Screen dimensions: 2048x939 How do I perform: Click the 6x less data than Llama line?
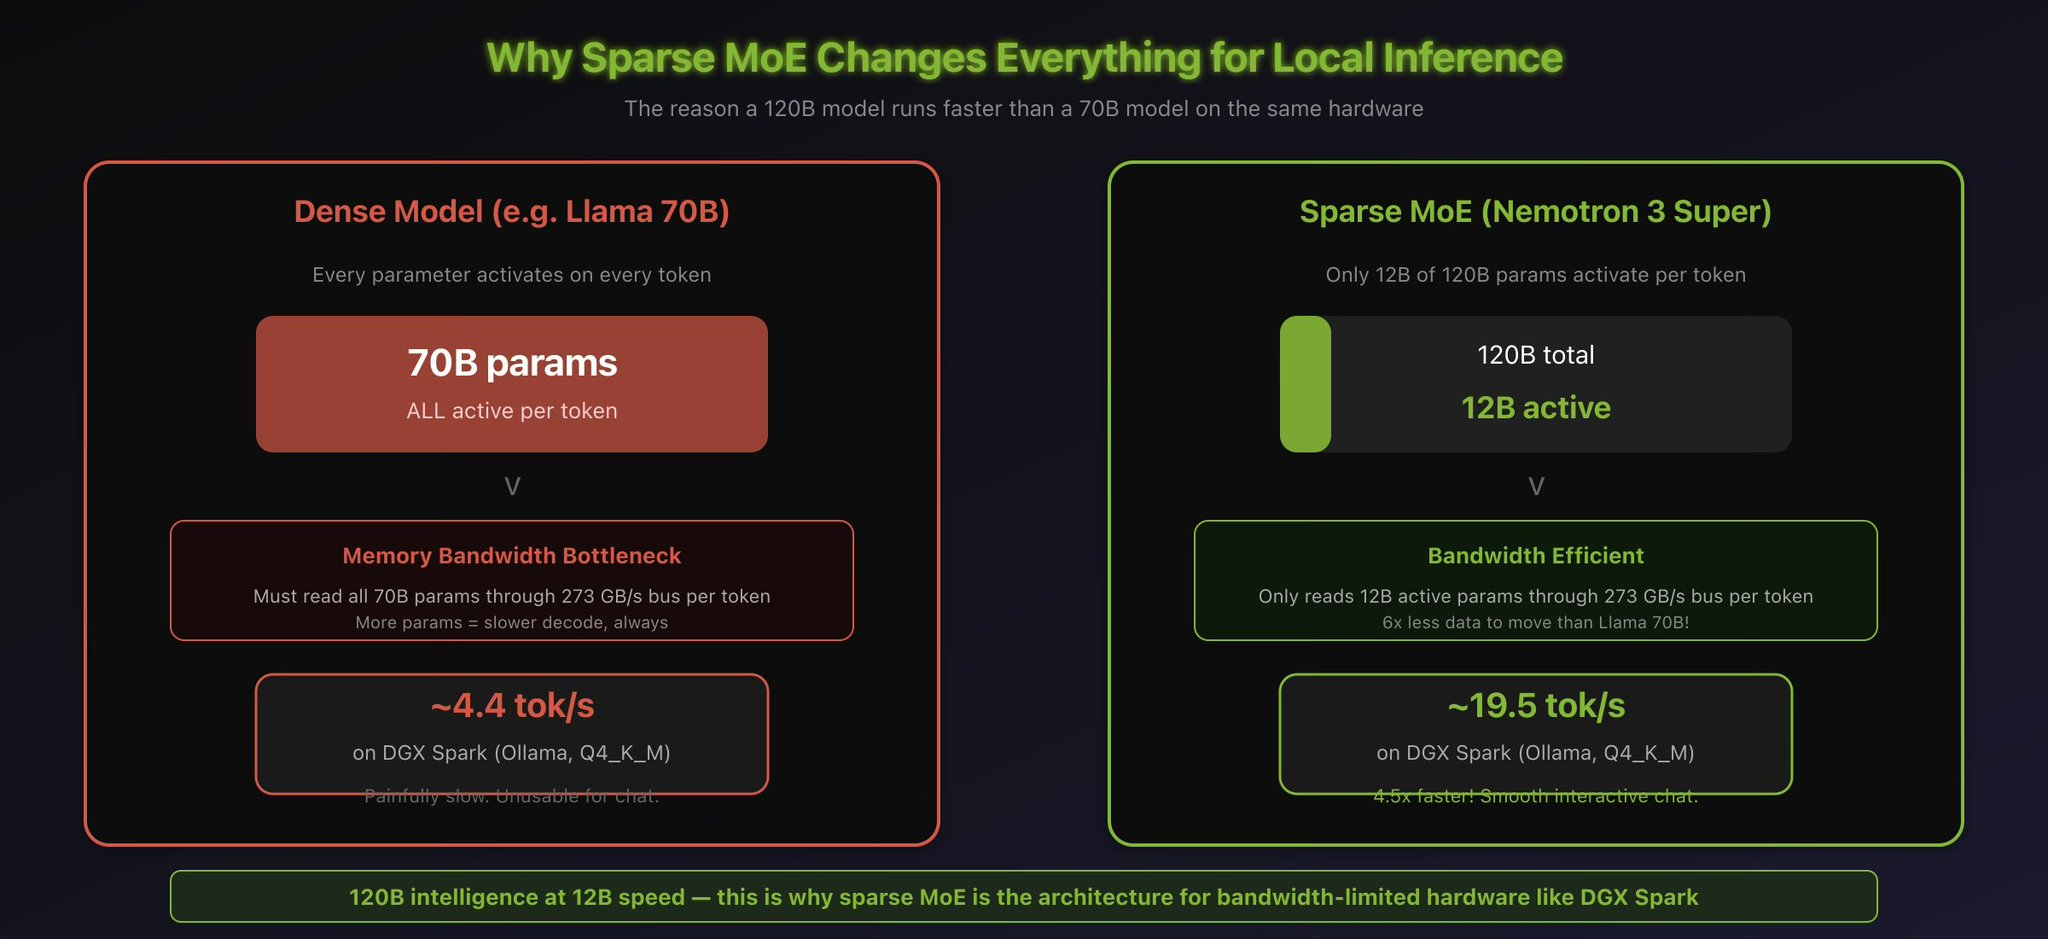1536,622
